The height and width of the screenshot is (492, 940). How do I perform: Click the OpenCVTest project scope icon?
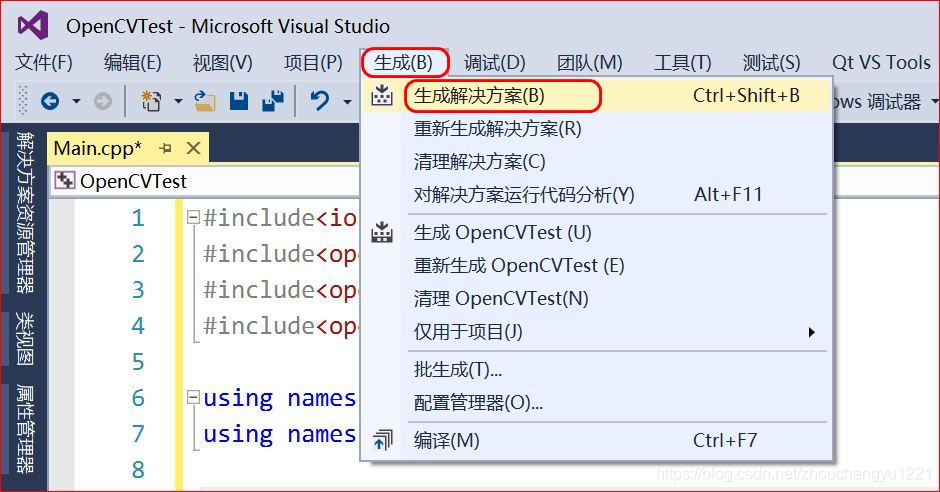(65, 180)
